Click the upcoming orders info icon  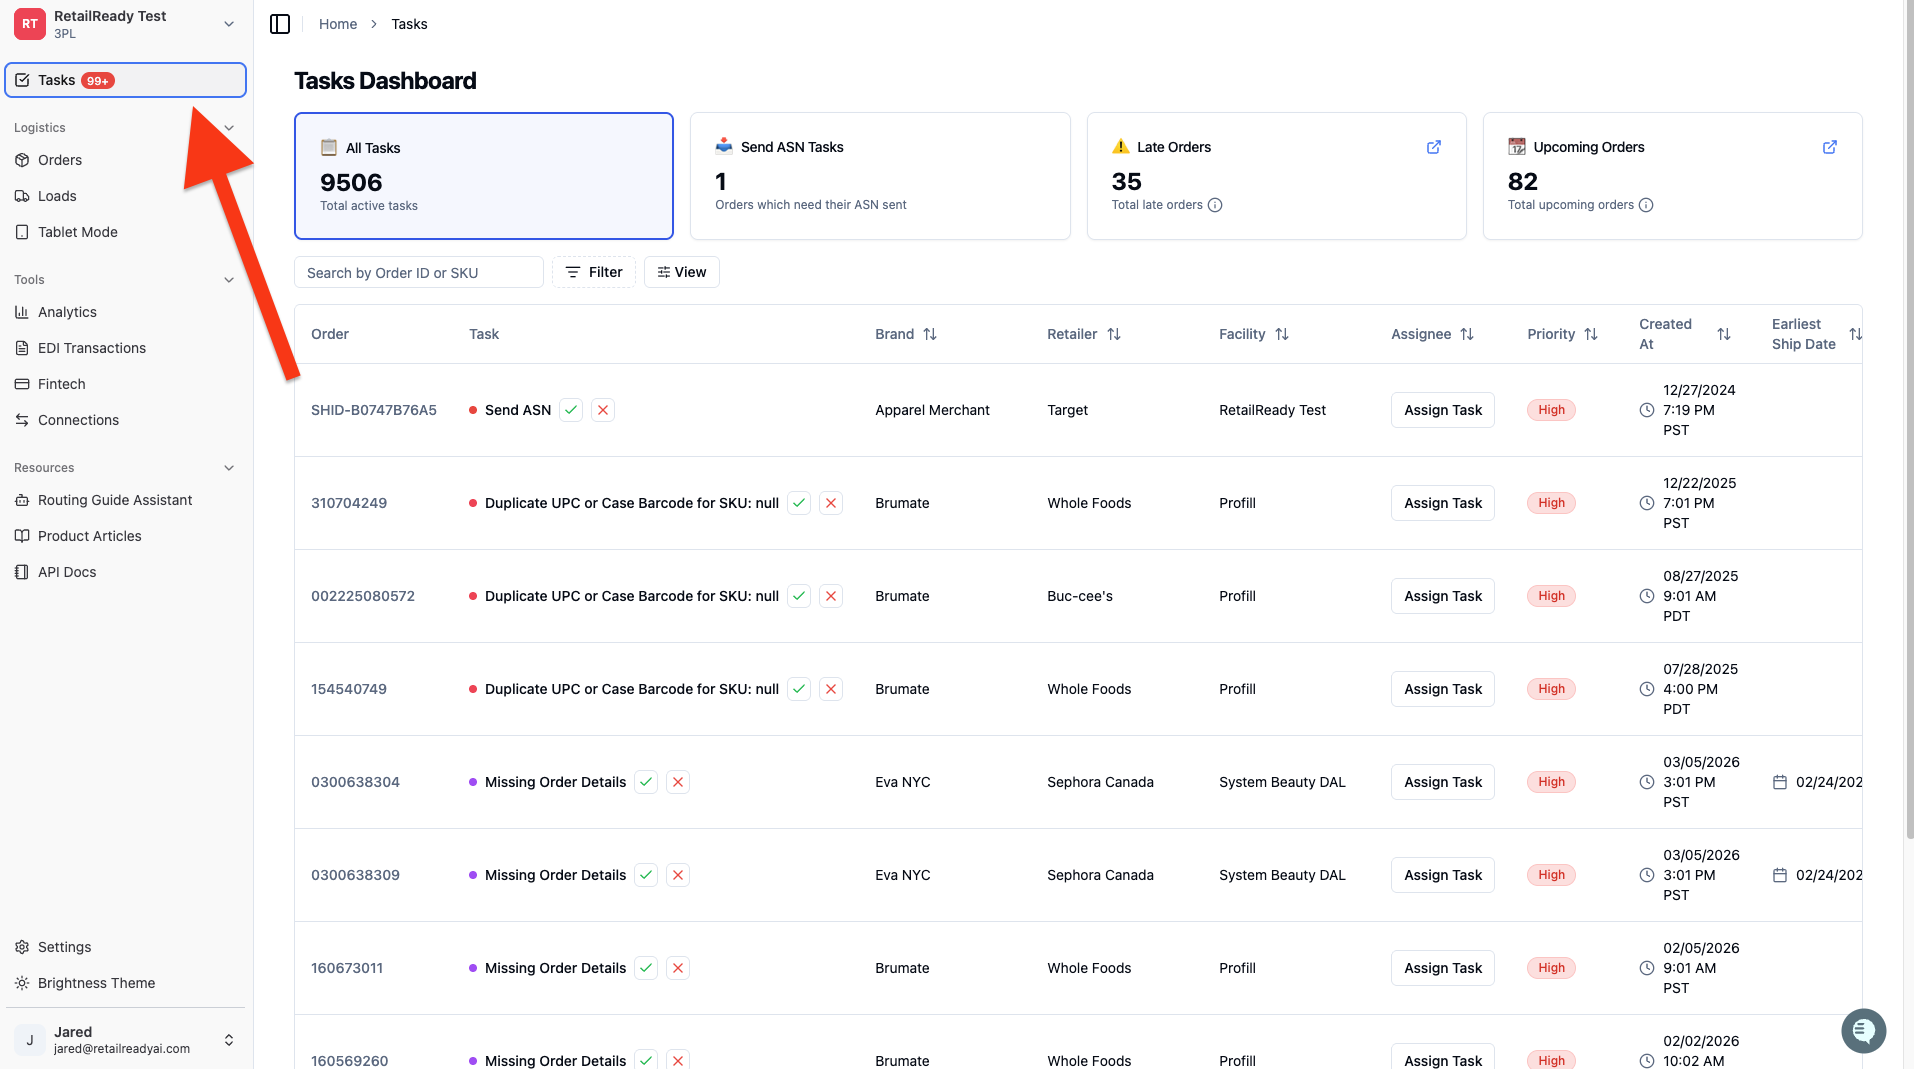[x=1646, y=205]
